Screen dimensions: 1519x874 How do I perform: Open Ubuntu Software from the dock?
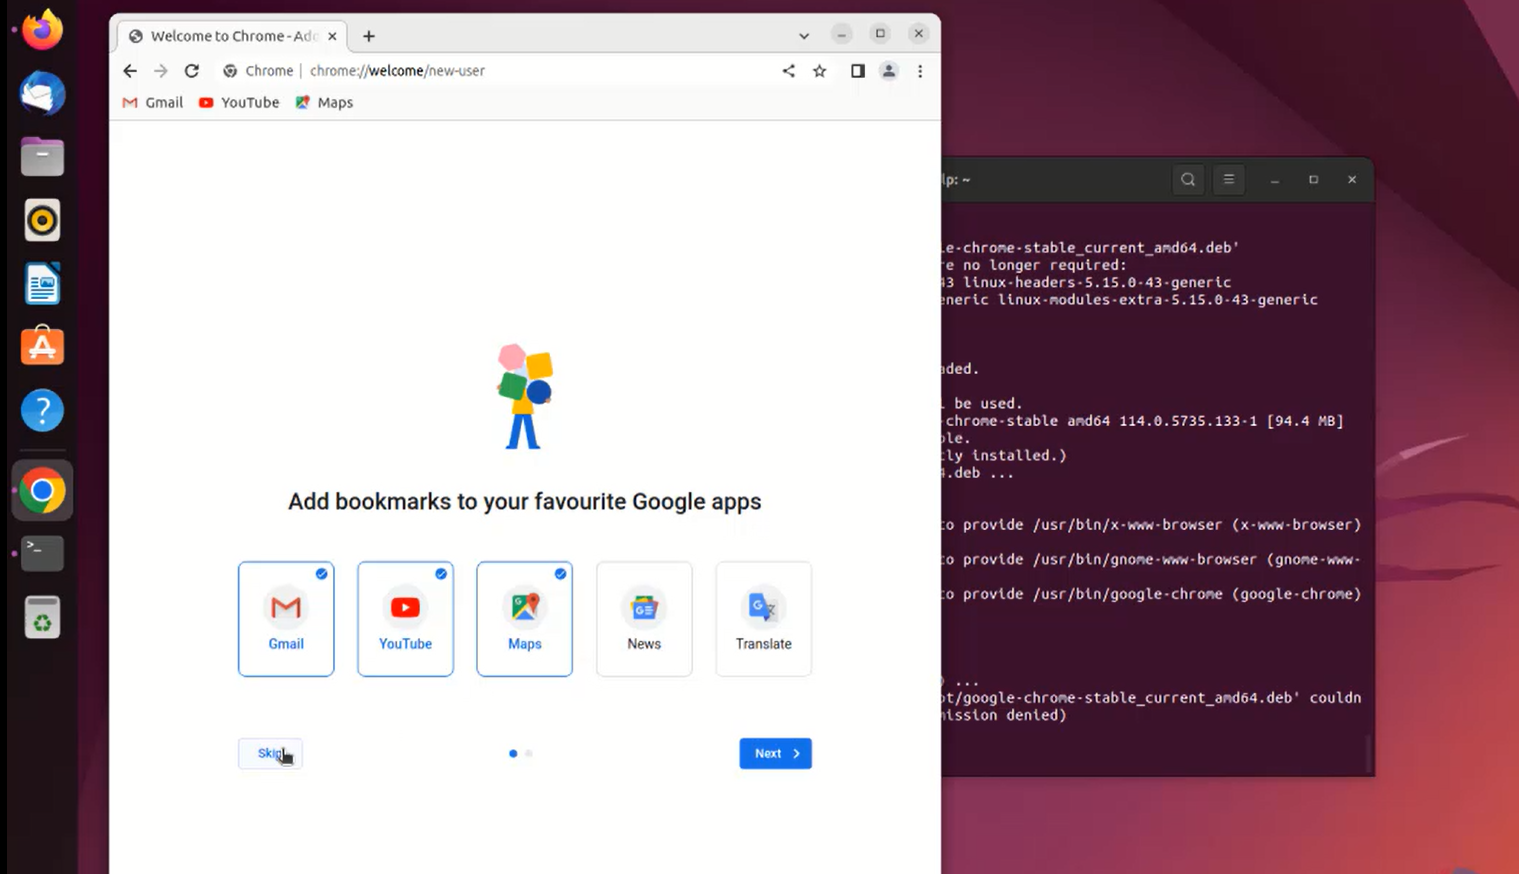[x=42, y=347]
